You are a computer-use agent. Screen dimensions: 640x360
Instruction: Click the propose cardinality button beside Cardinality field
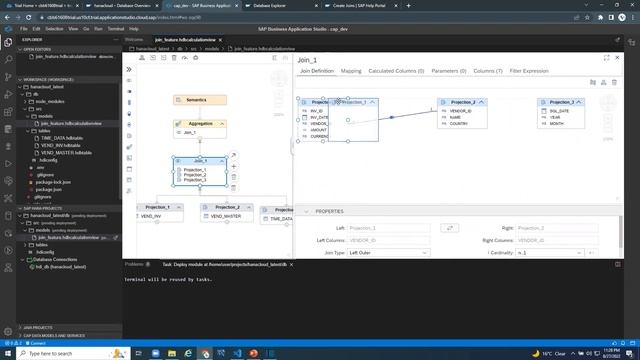click(590, 253)
